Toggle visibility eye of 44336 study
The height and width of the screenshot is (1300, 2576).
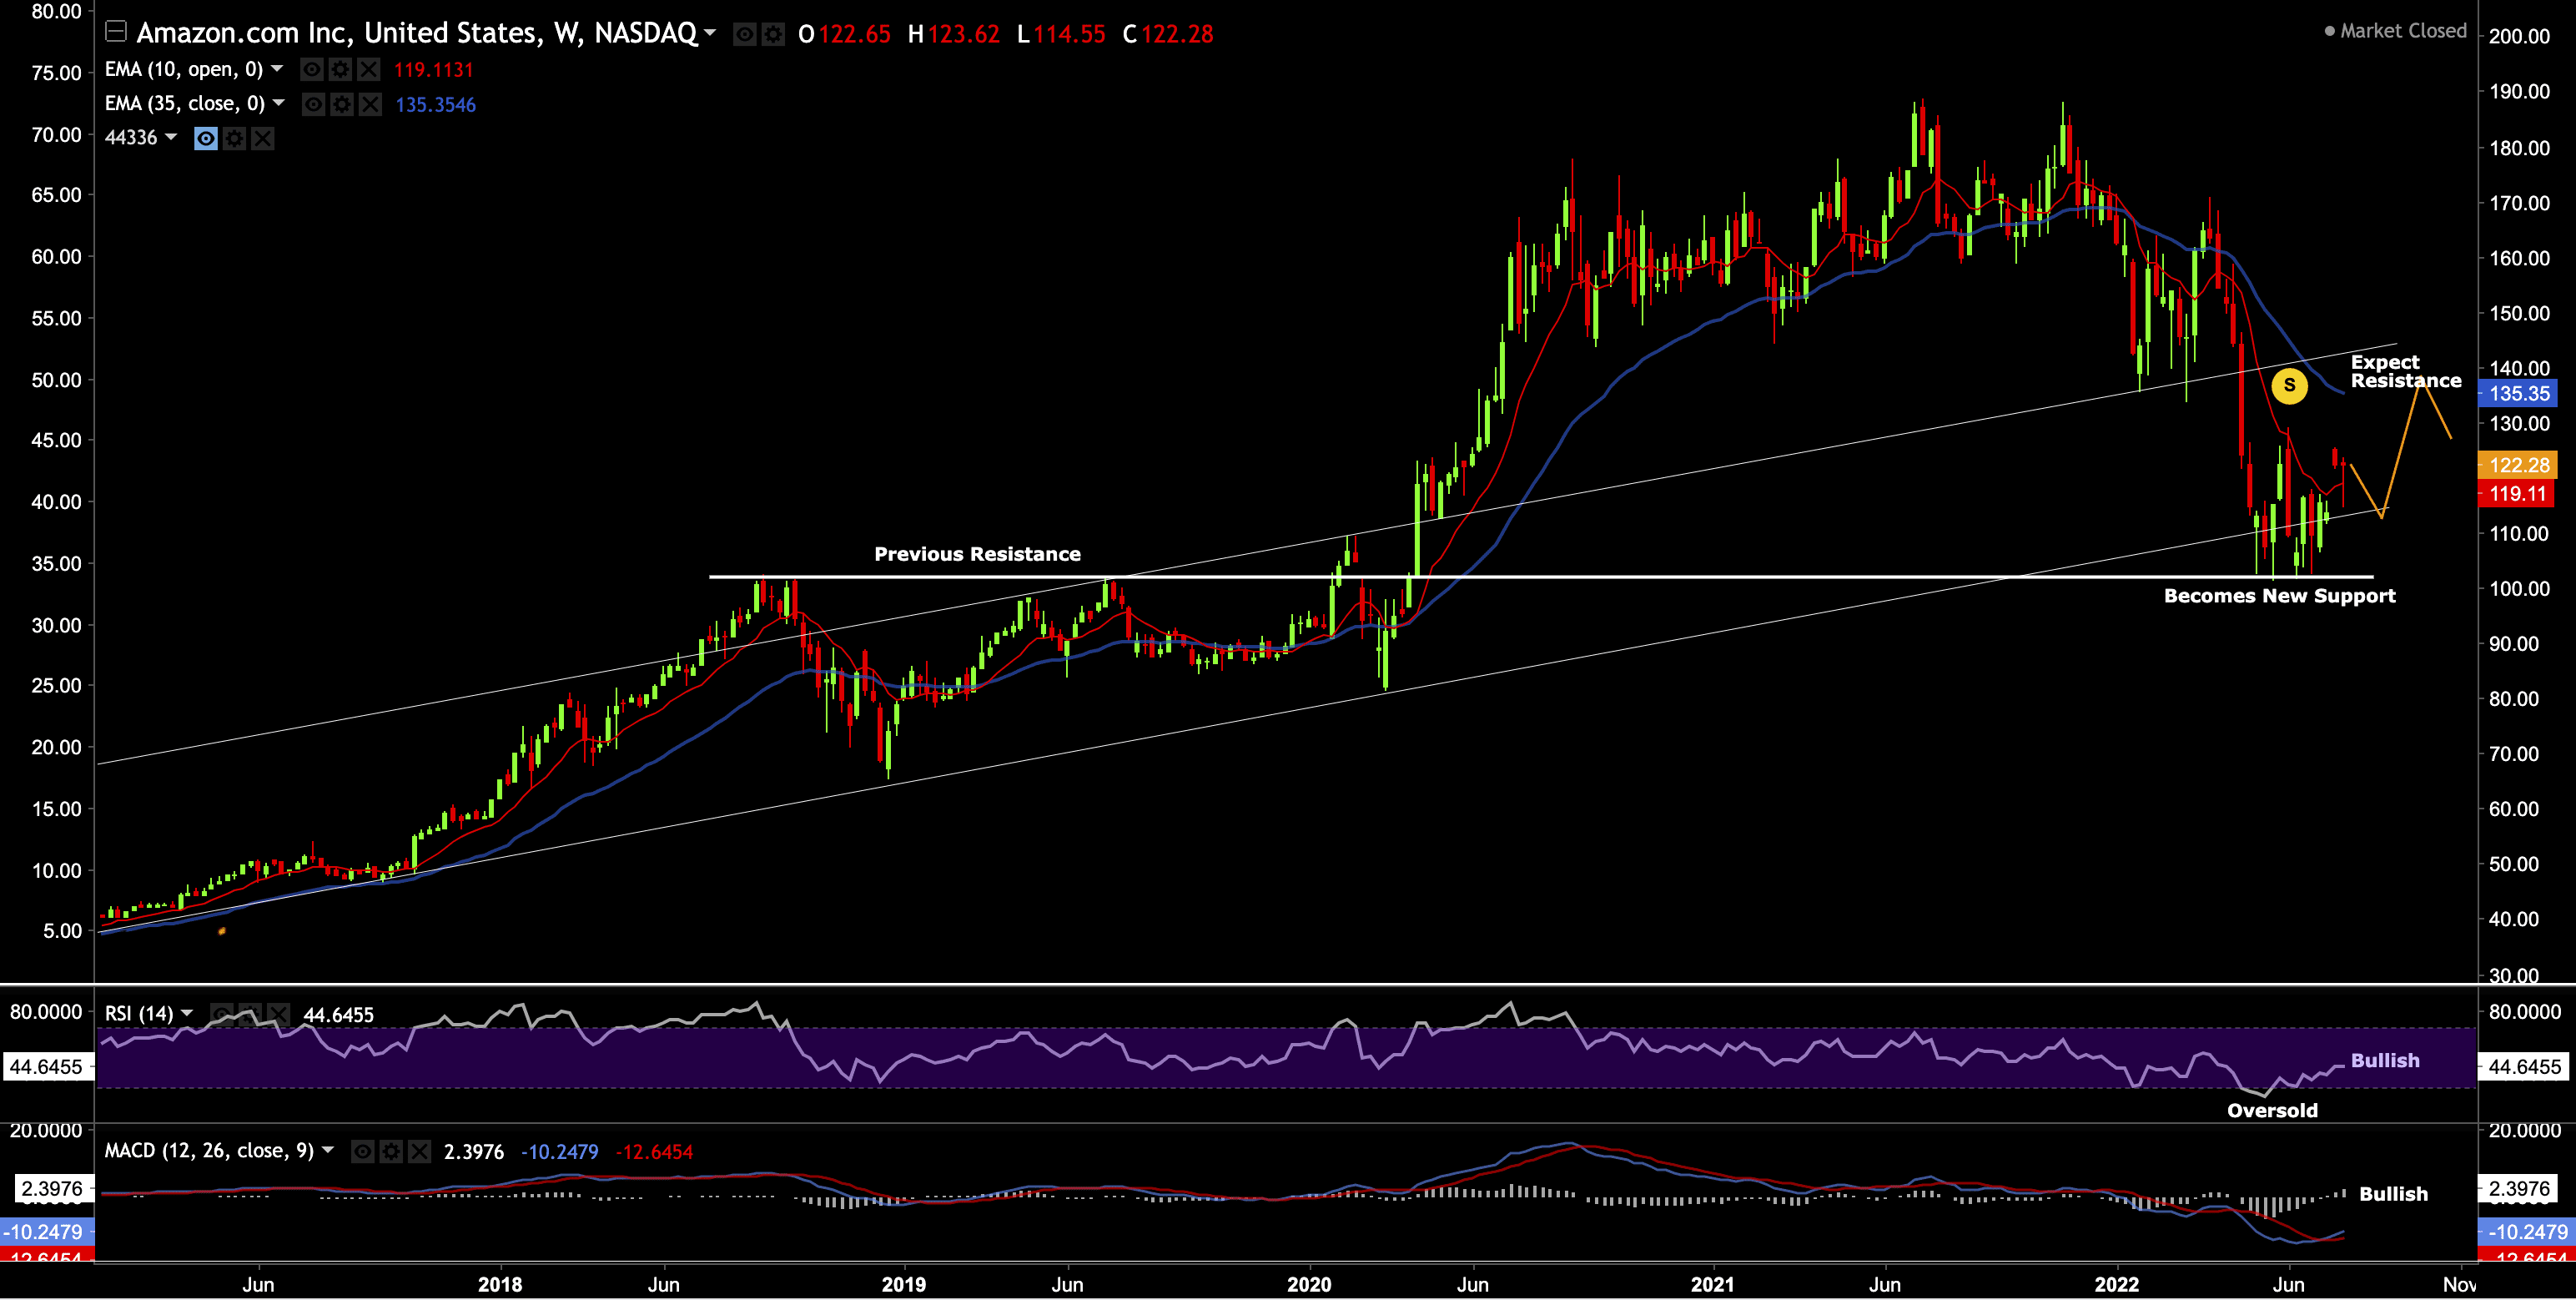tap(206, 138)
